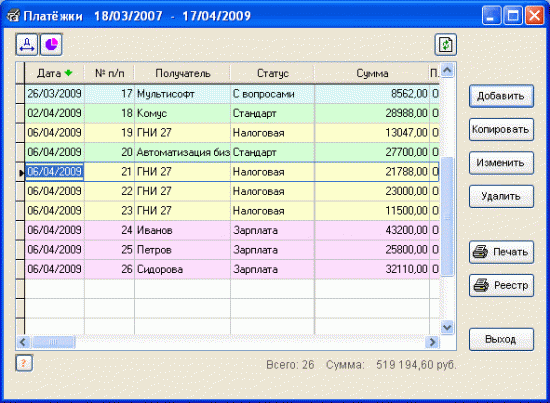Click the sum 11500,00 cell
This screenshot has height=403, width=550.
point(372,210)
